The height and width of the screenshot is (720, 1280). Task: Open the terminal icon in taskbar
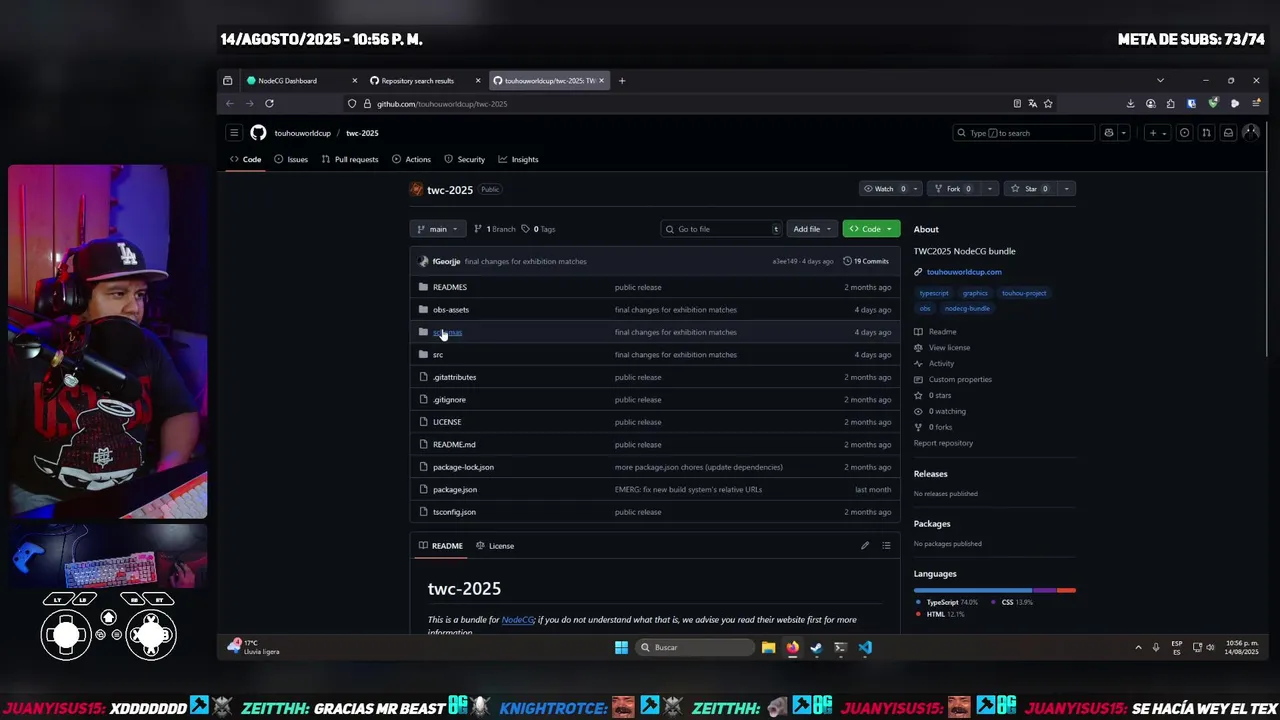840,647
